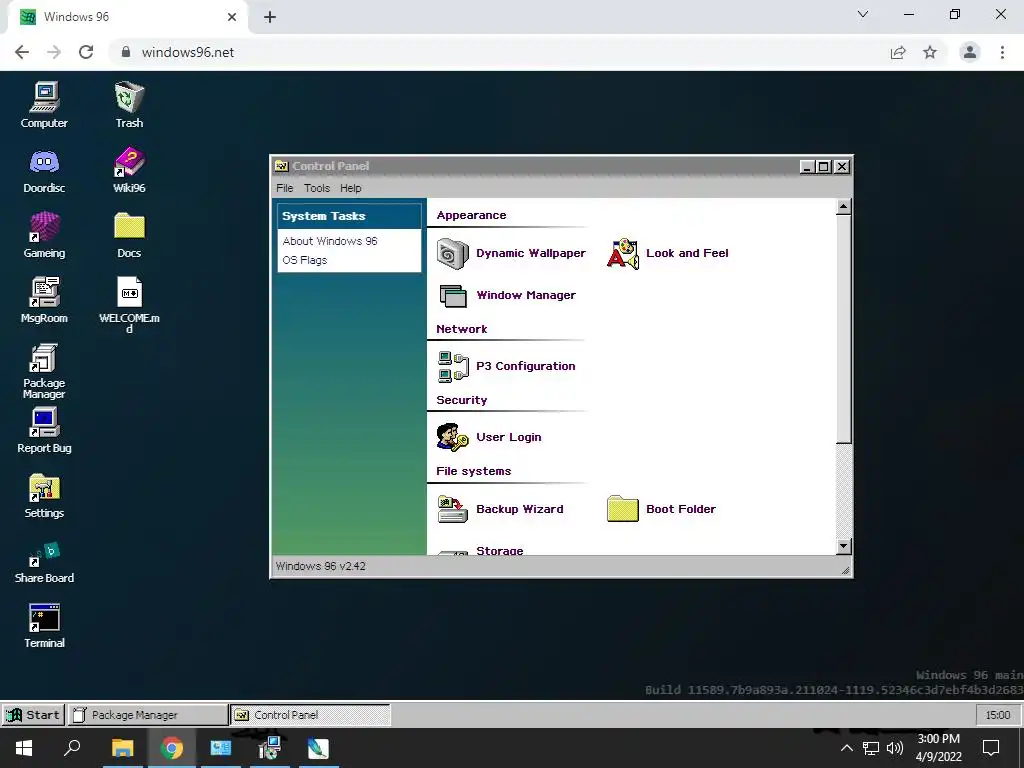Click the System Tasks panel header
Image resolution: width=1024 pixels, height=768 pixels.
pyautogui.click(x=349, y=216)
